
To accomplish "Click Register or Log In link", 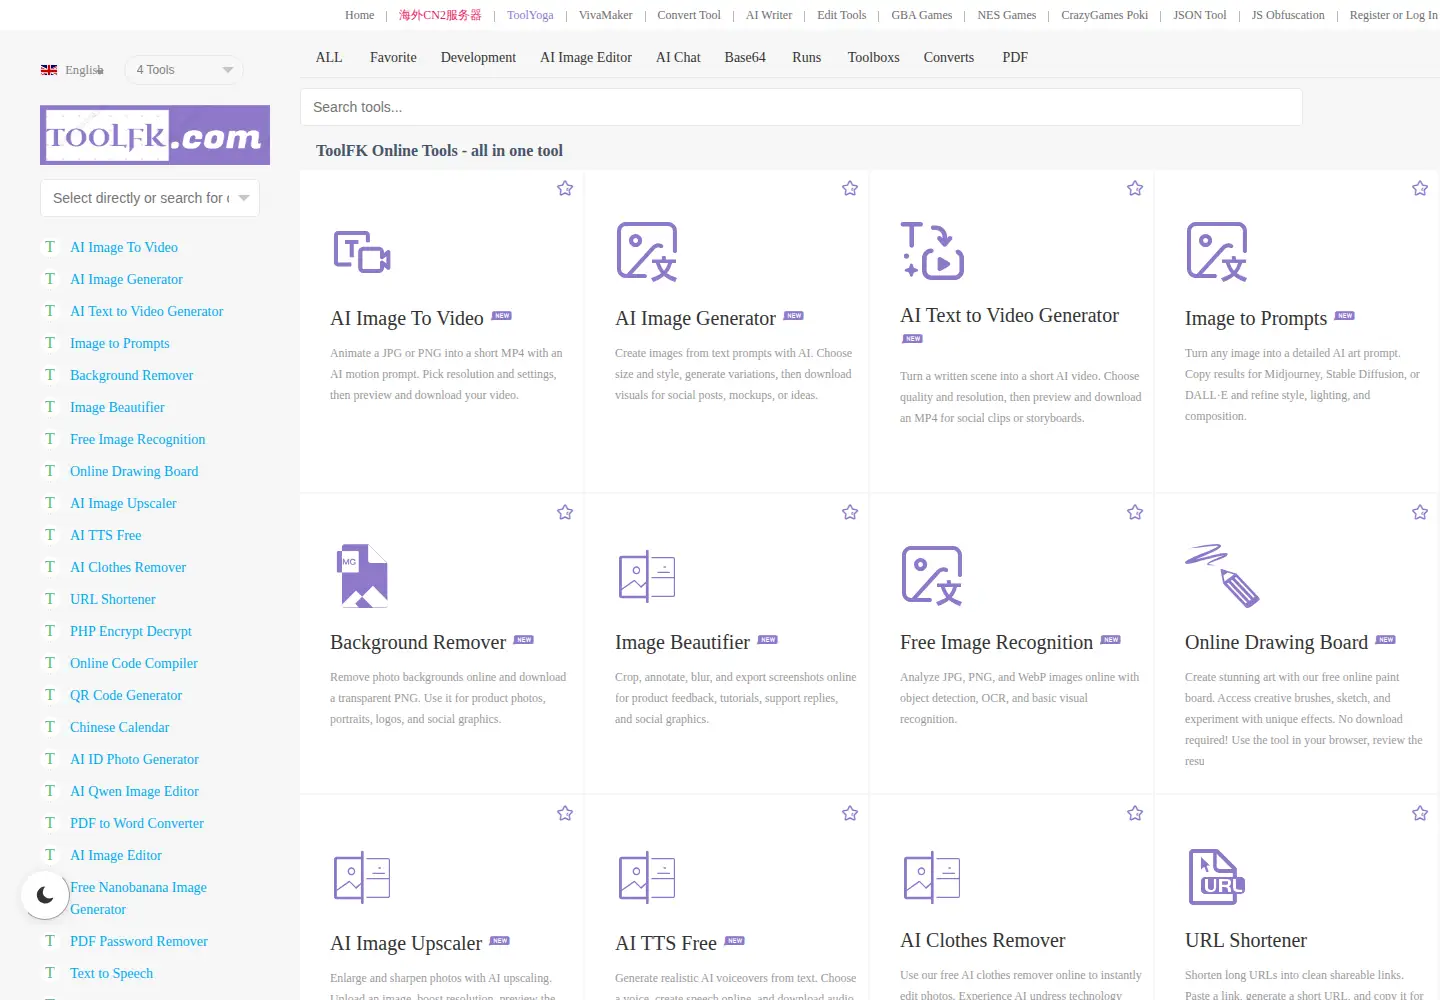I will click(x=1393, y=15).
